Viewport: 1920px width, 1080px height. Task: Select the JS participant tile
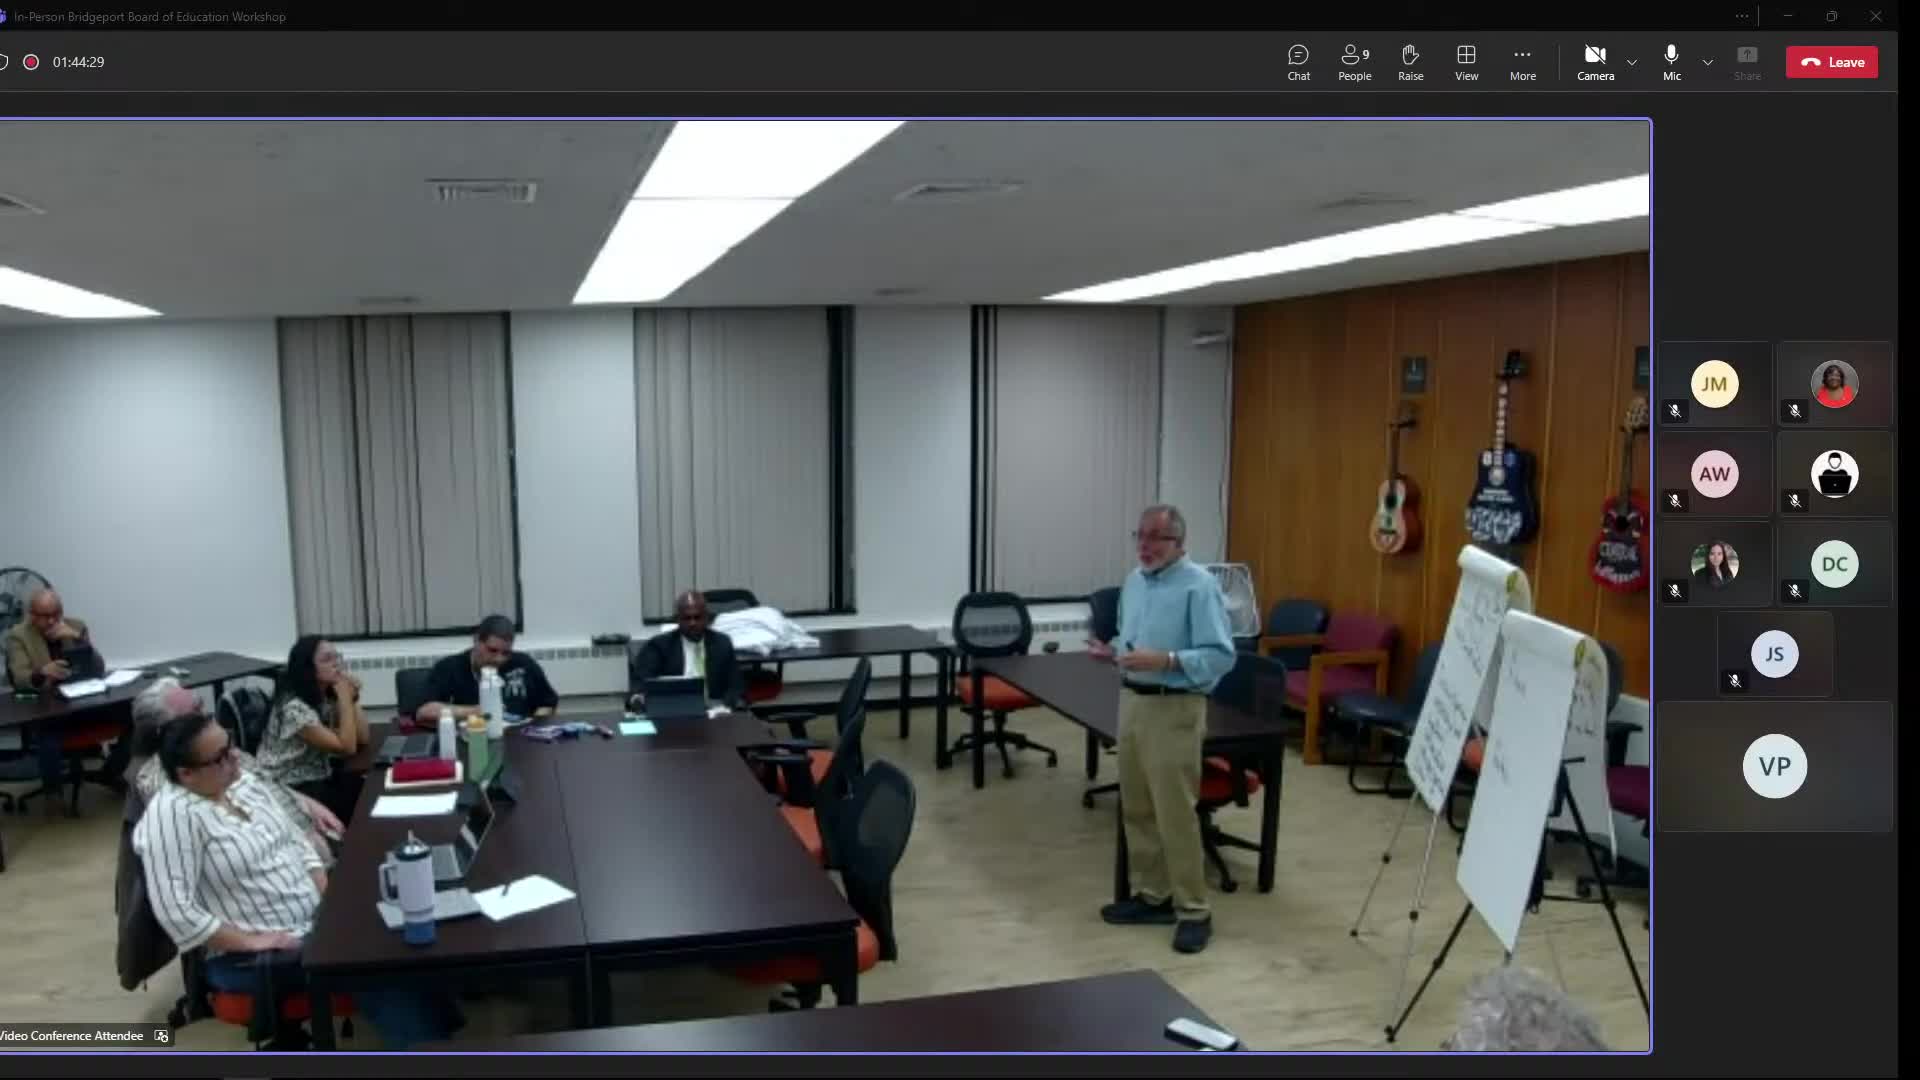pos(1774,654)
